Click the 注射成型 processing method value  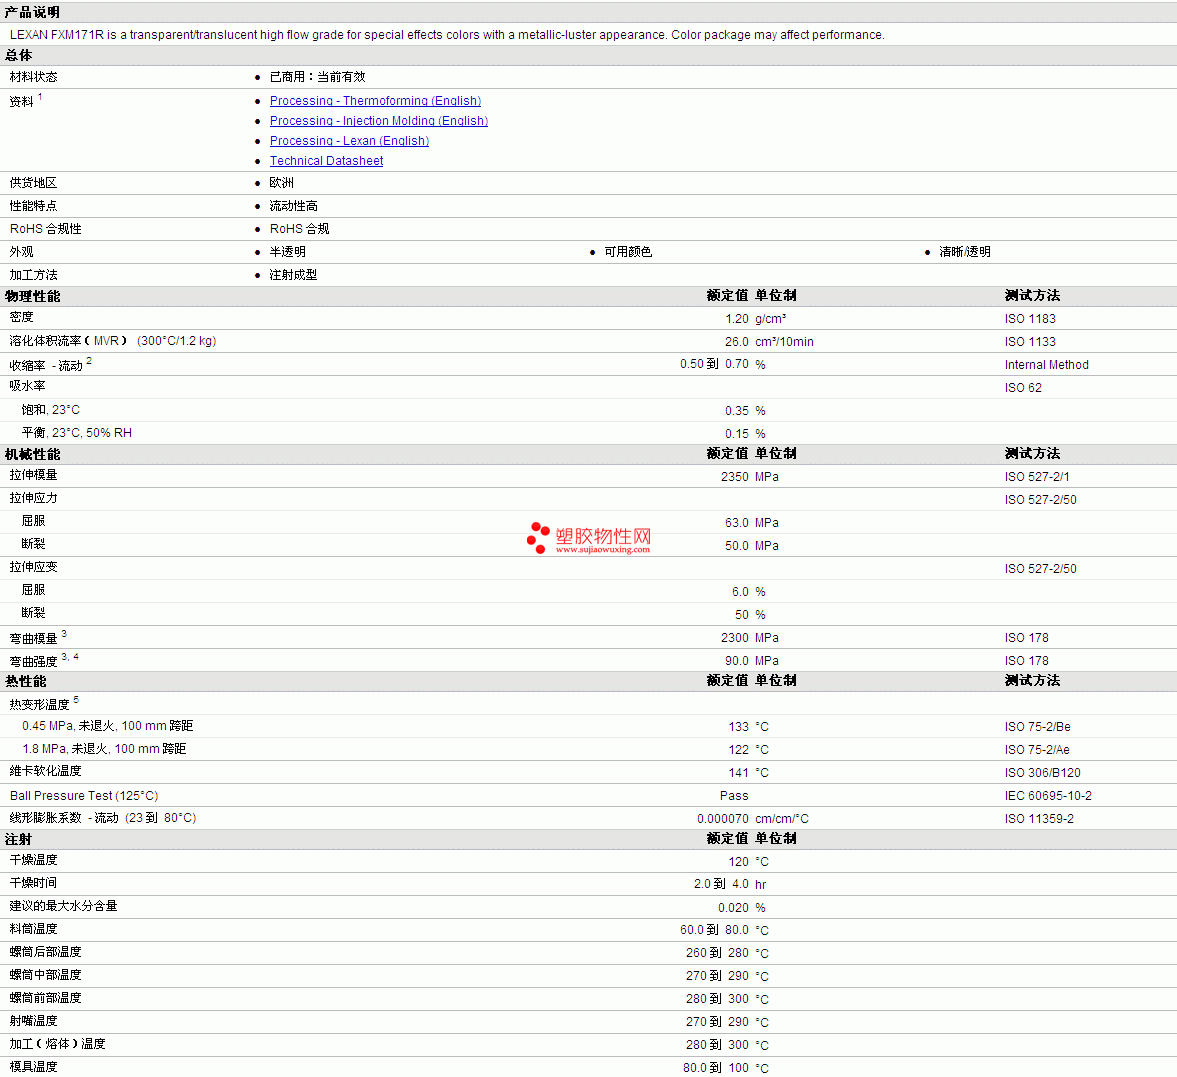coord(293,275)
